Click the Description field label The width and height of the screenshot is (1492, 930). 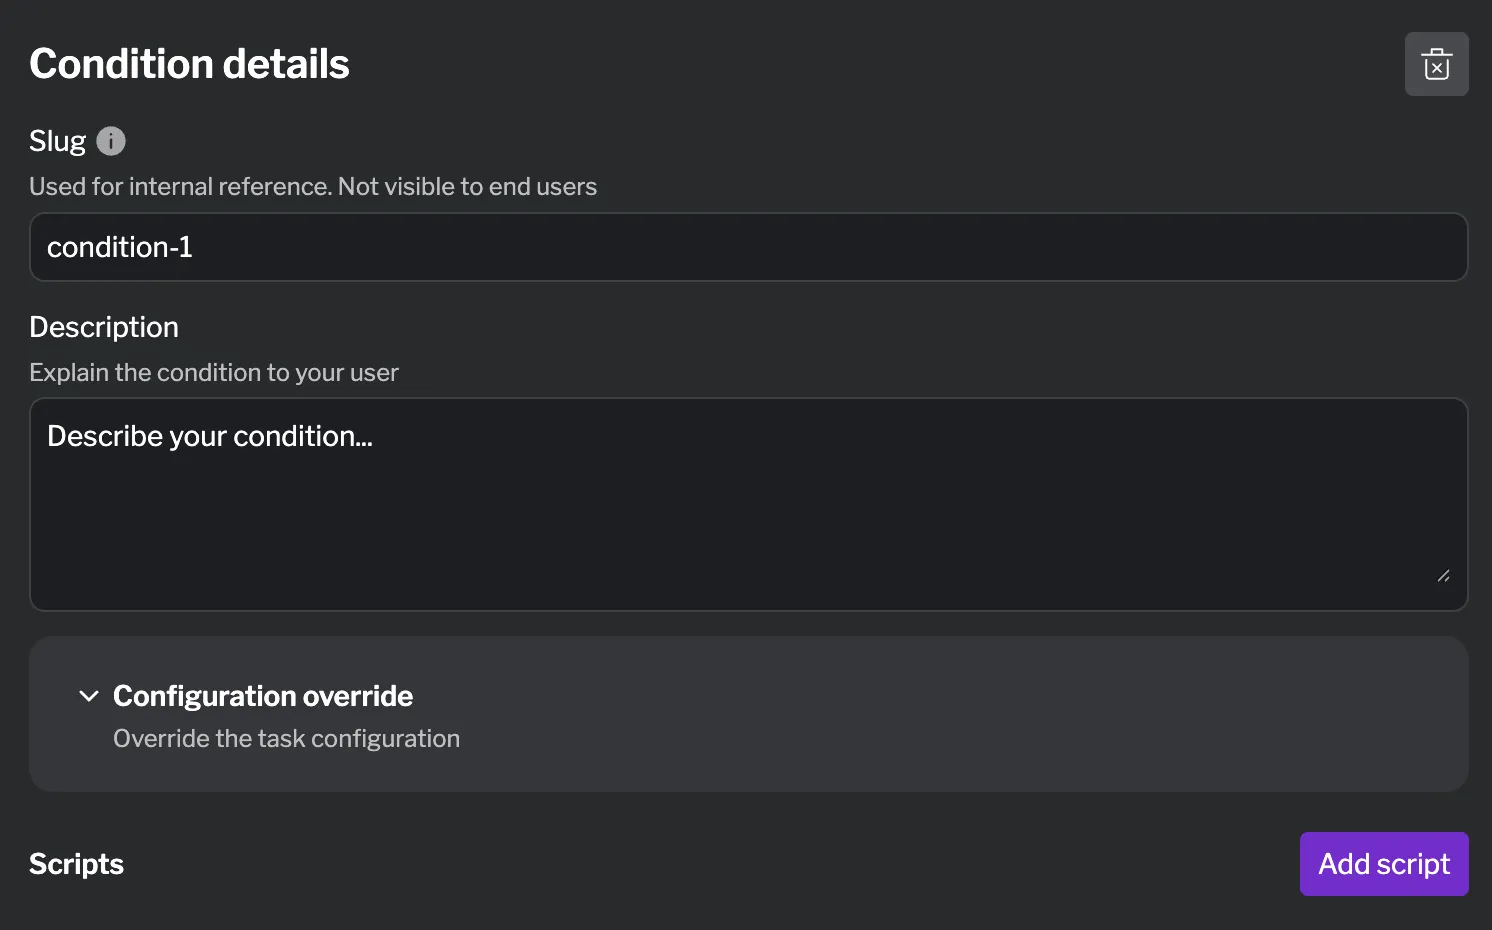tap(104, 327)
